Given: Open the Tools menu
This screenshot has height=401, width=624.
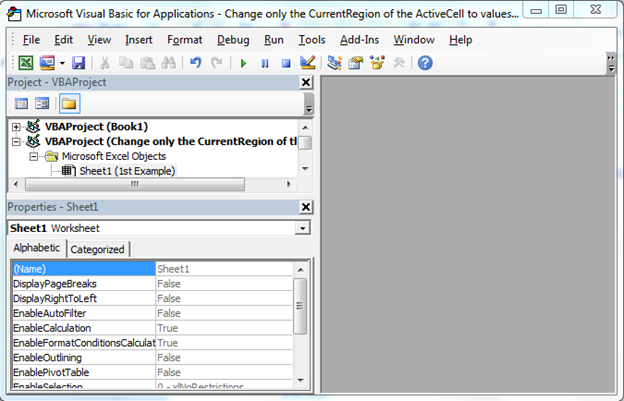Looking at the screenshot, I should tap(312, 40).
